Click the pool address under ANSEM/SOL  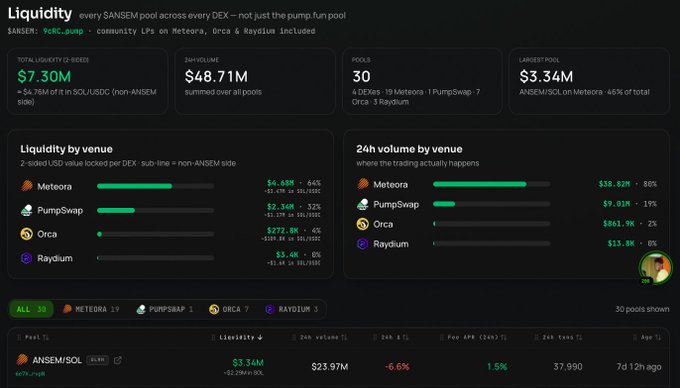(x=30, y=373)
